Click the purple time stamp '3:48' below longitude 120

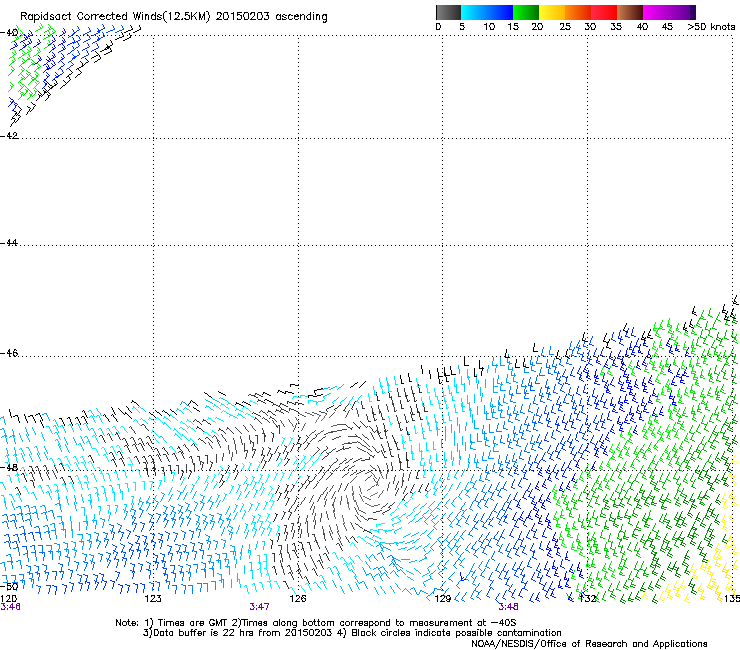pyautogui.click(x=10, y=607)
